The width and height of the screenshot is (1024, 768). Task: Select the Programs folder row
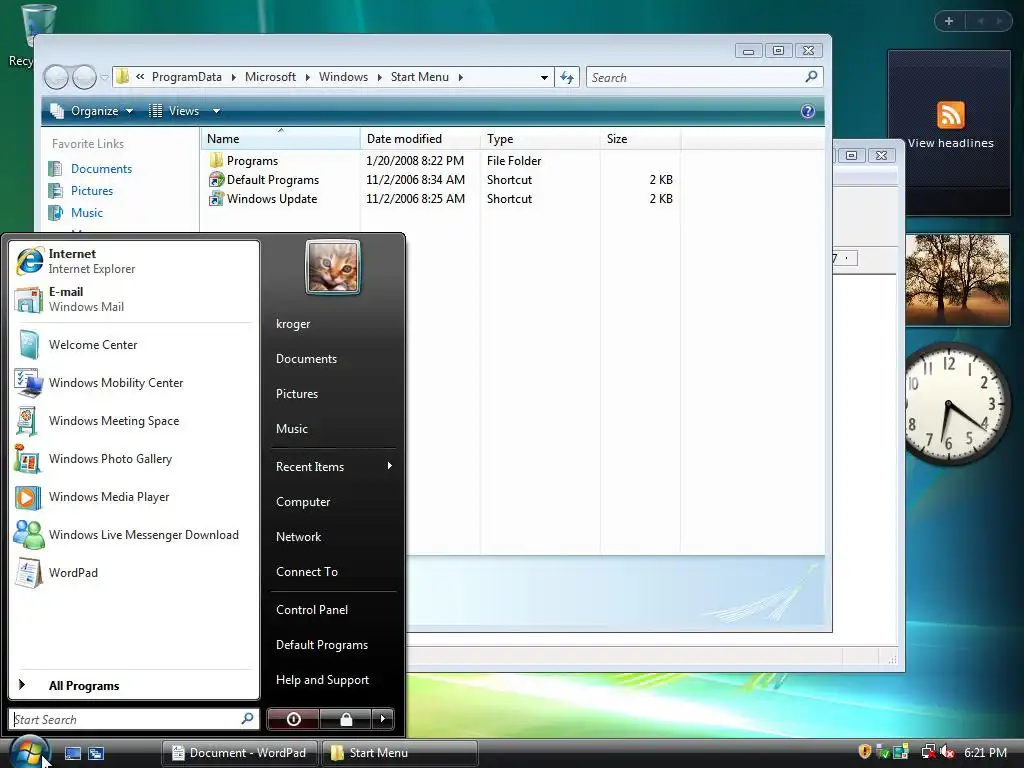click(x=441, y=161)
